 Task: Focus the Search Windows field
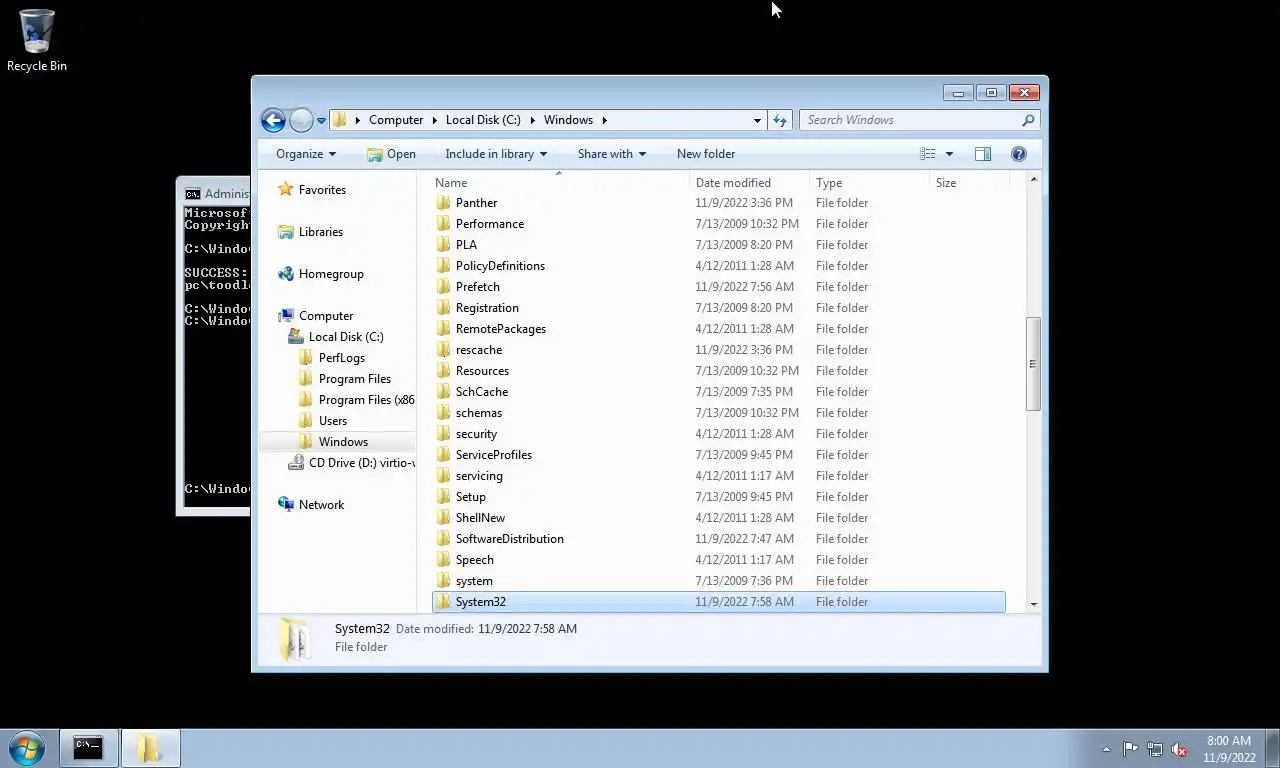point(910,120)
